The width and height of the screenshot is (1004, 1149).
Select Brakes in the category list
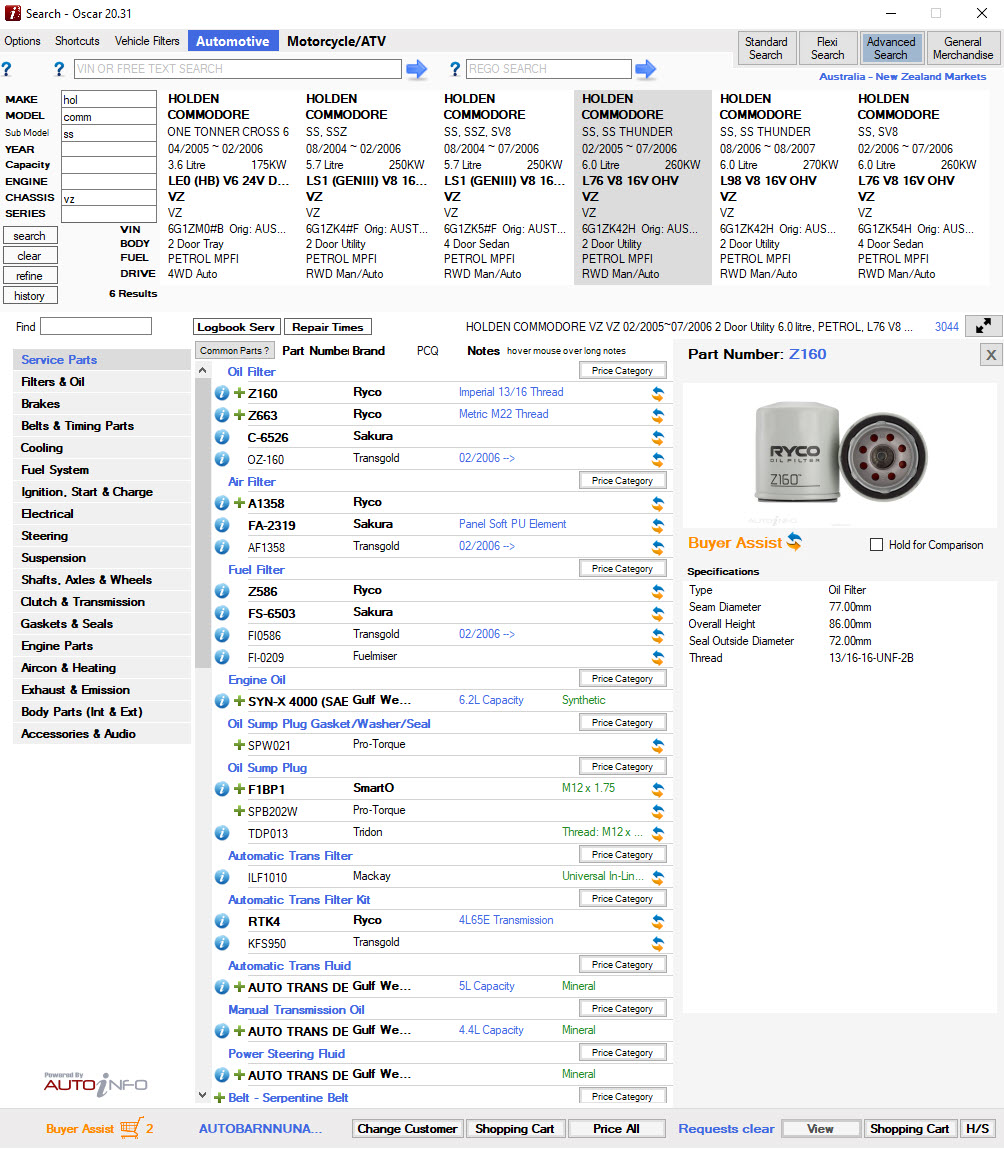click(41, 404)
